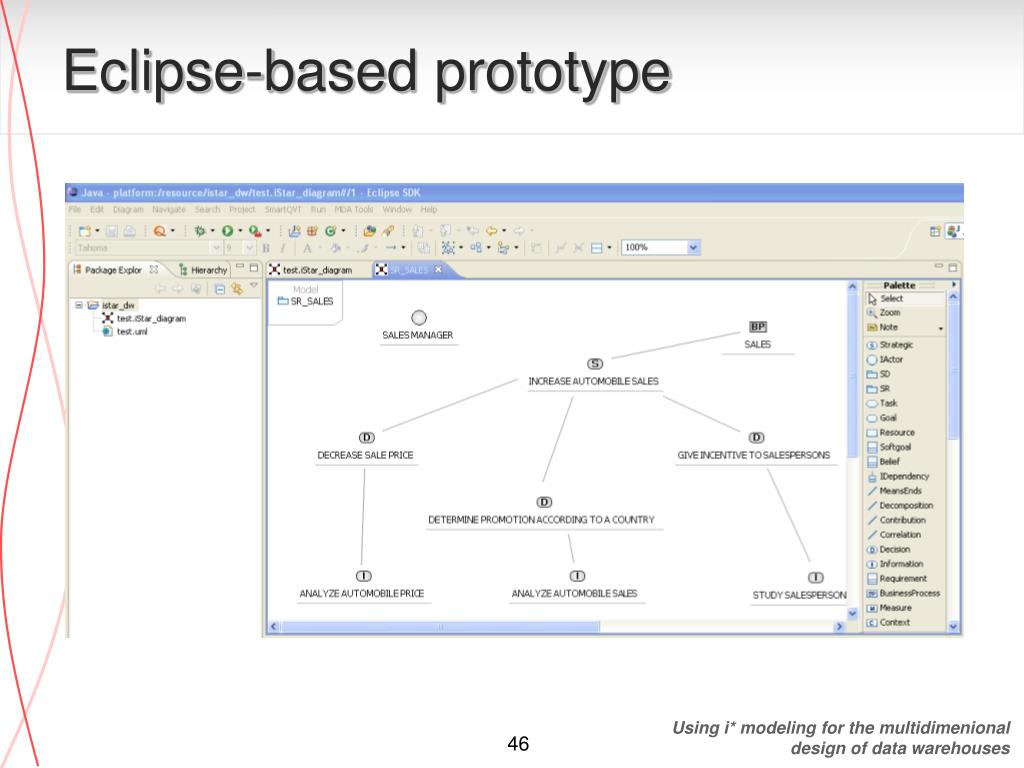Click the Debug bug toolbar icon
The image size is (1024, 768).
tap(200, 231)
